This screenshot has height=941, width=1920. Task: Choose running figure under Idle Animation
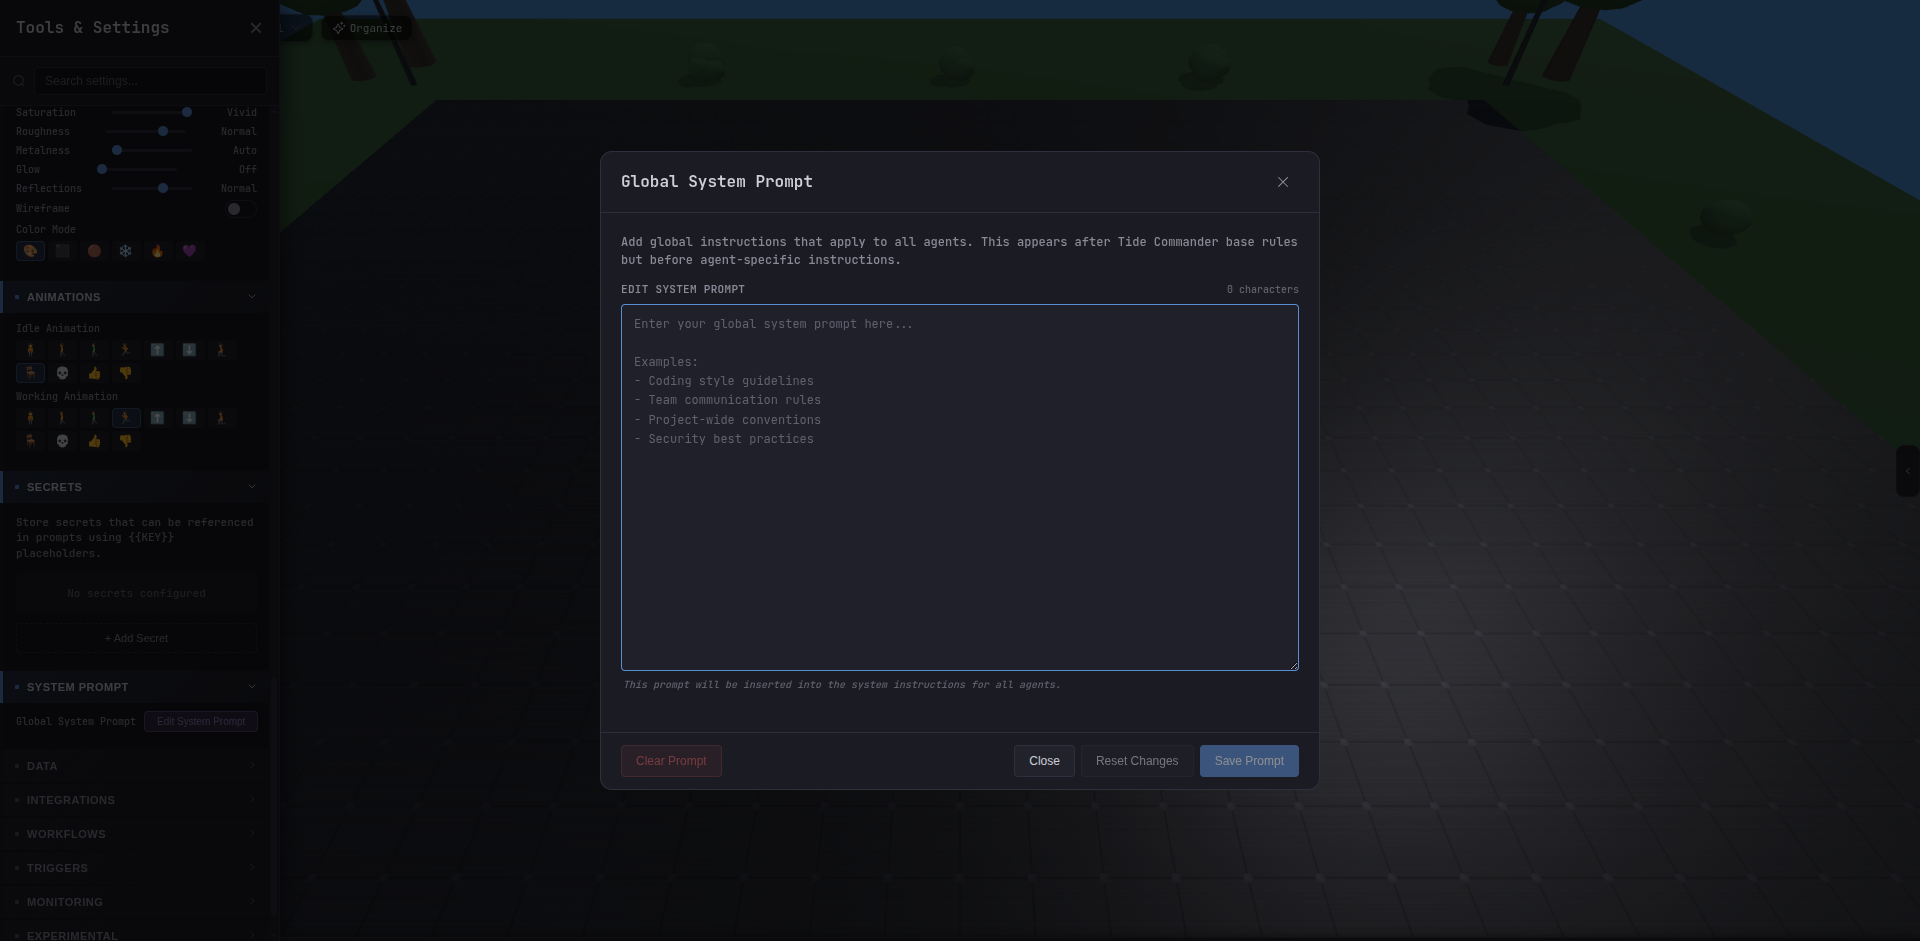click(126, 350)
